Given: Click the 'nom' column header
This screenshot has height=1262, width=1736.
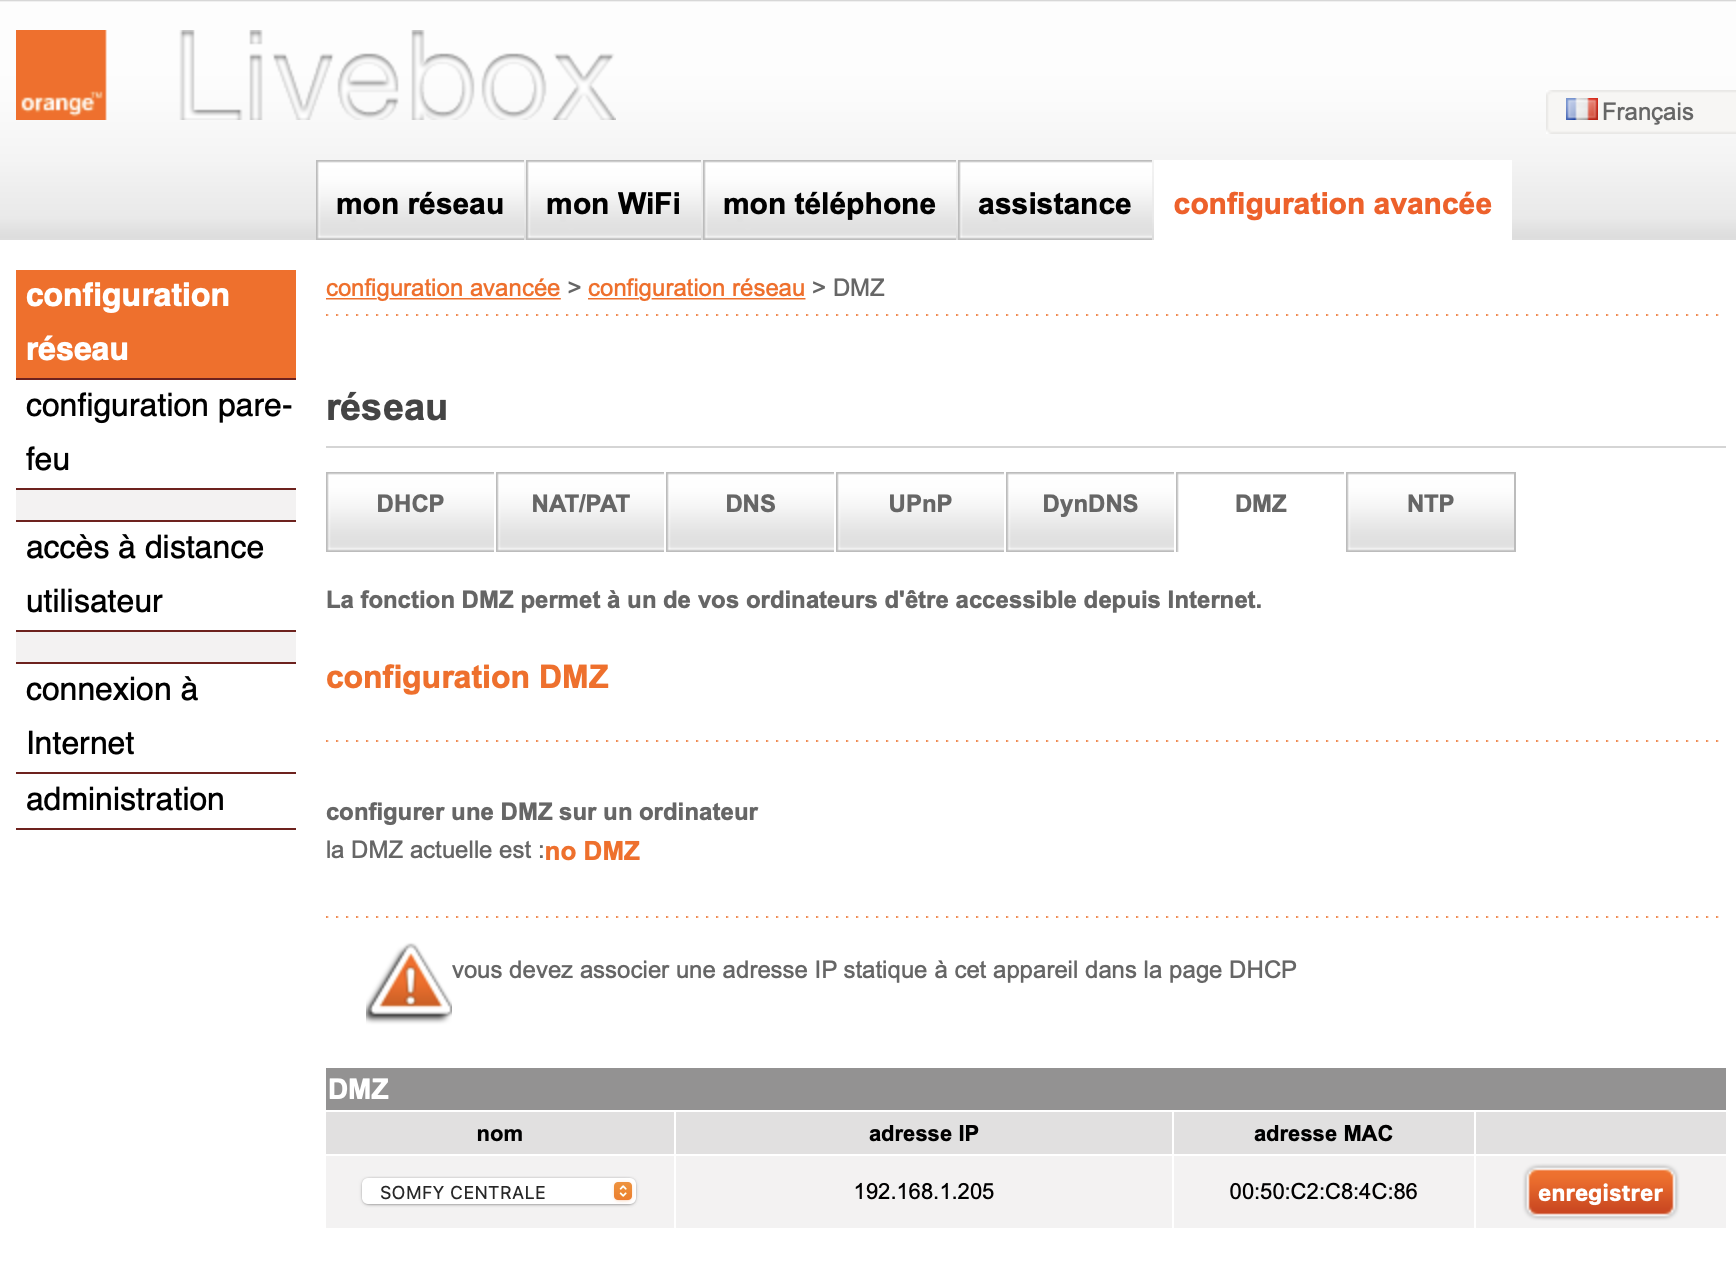Looking at the screenshot, I should tap(500, 1133).
